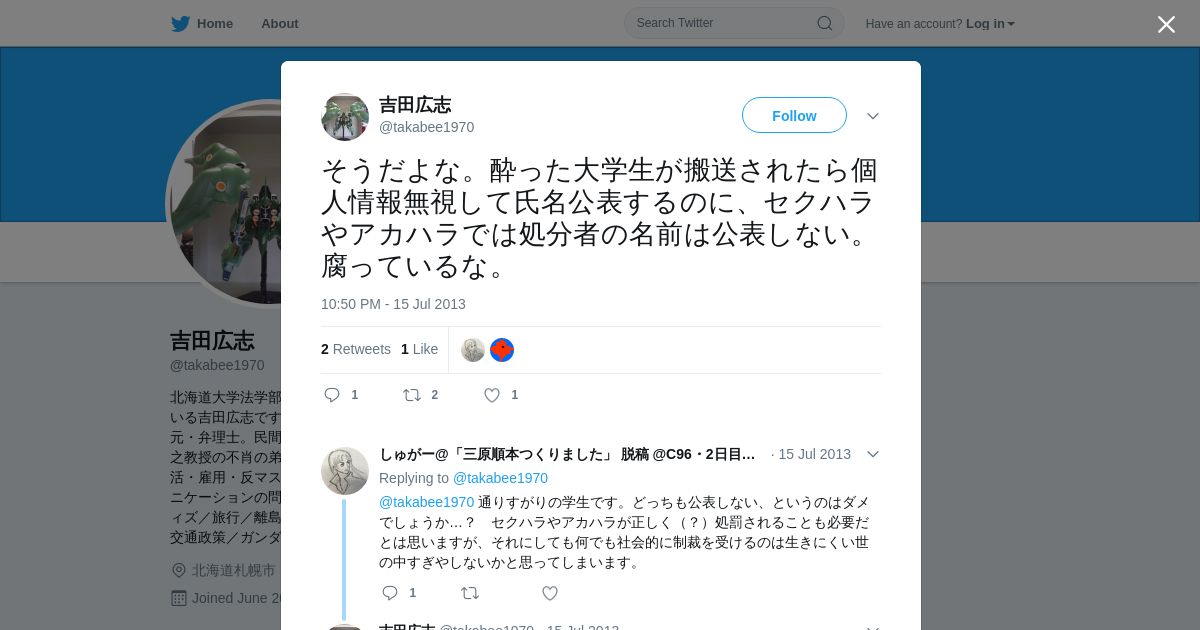Close the tweet overlay with X

(x=1166, y=24)
